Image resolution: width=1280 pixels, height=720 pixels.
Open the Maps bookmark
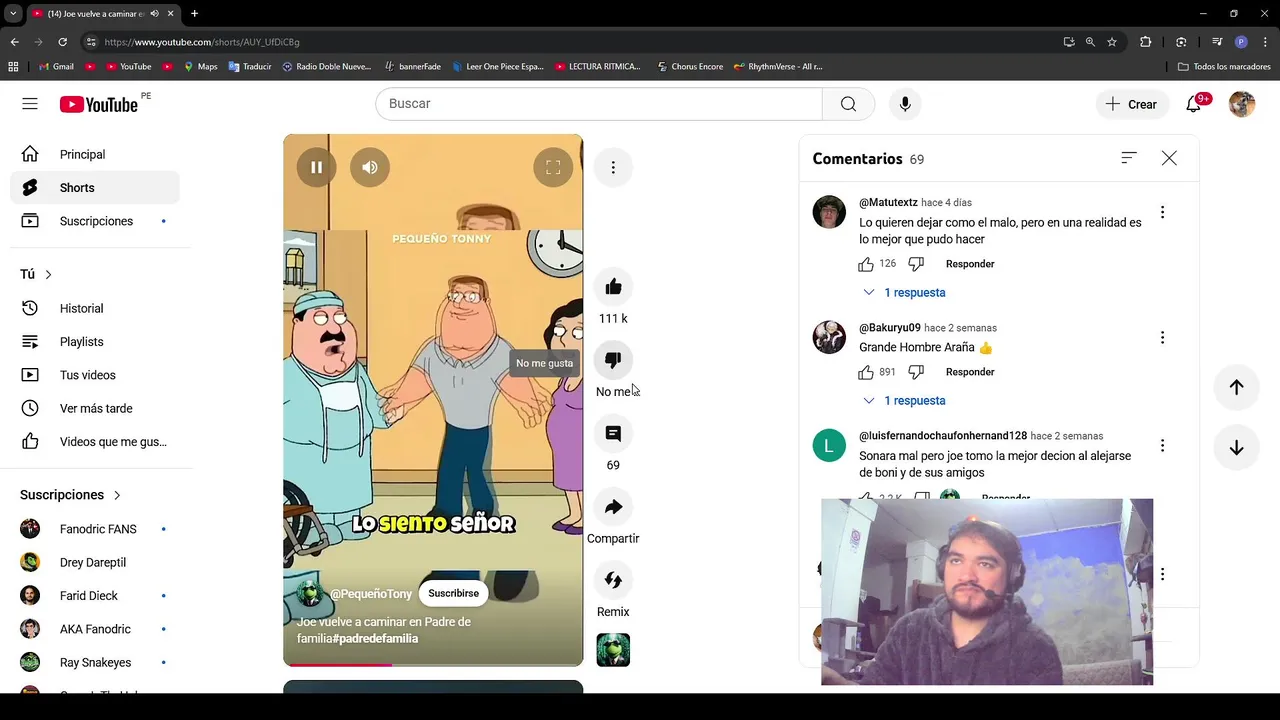[199, 67]
